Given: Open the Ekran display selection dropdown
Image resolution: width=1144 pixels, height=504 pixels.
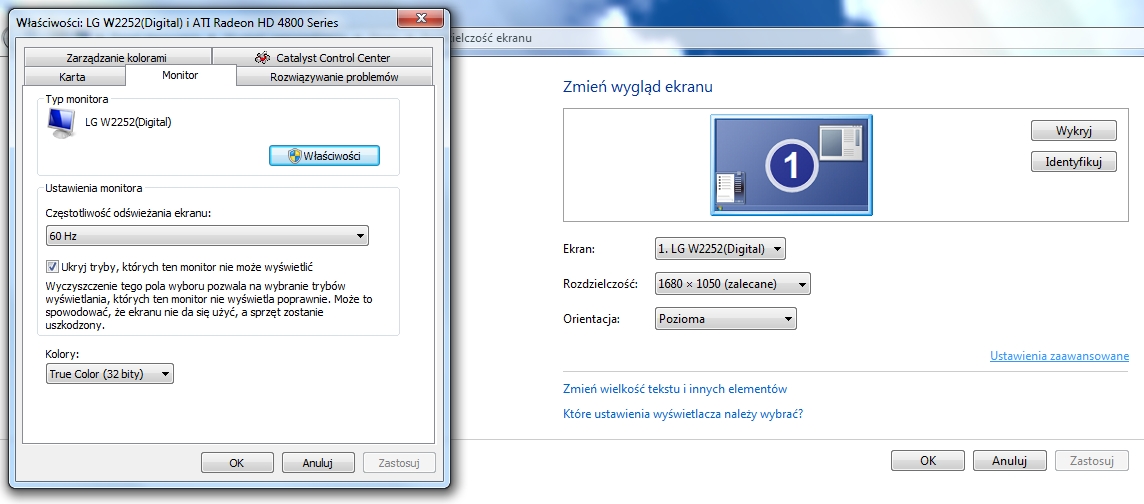Looking at the screenshot, I should point(720,249).
